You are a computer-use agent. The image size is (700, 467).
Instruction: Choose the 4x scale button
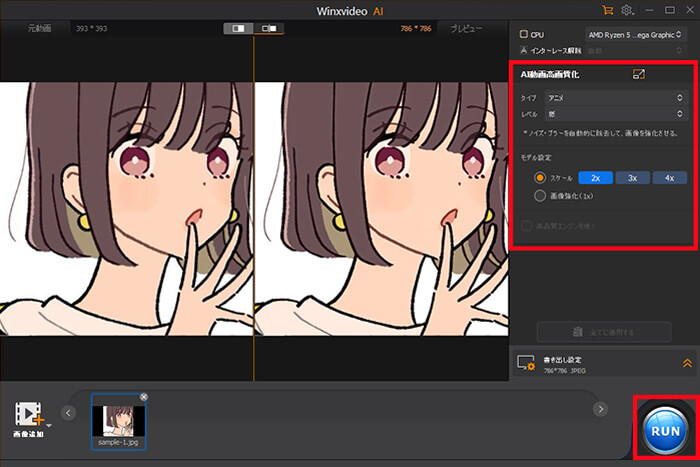pos(670,178)
